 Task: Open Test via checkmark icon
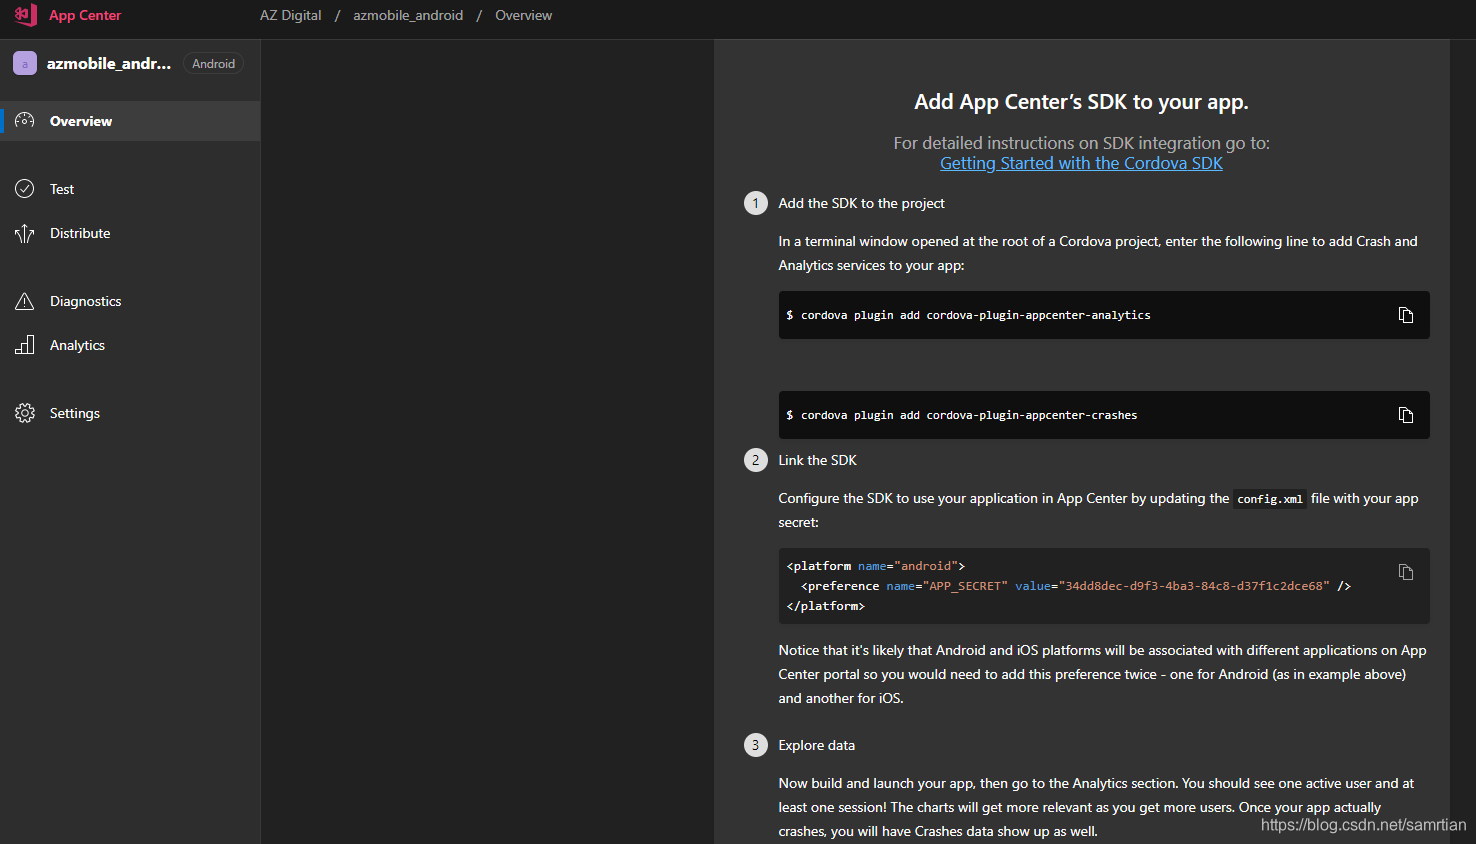[24, 188]
